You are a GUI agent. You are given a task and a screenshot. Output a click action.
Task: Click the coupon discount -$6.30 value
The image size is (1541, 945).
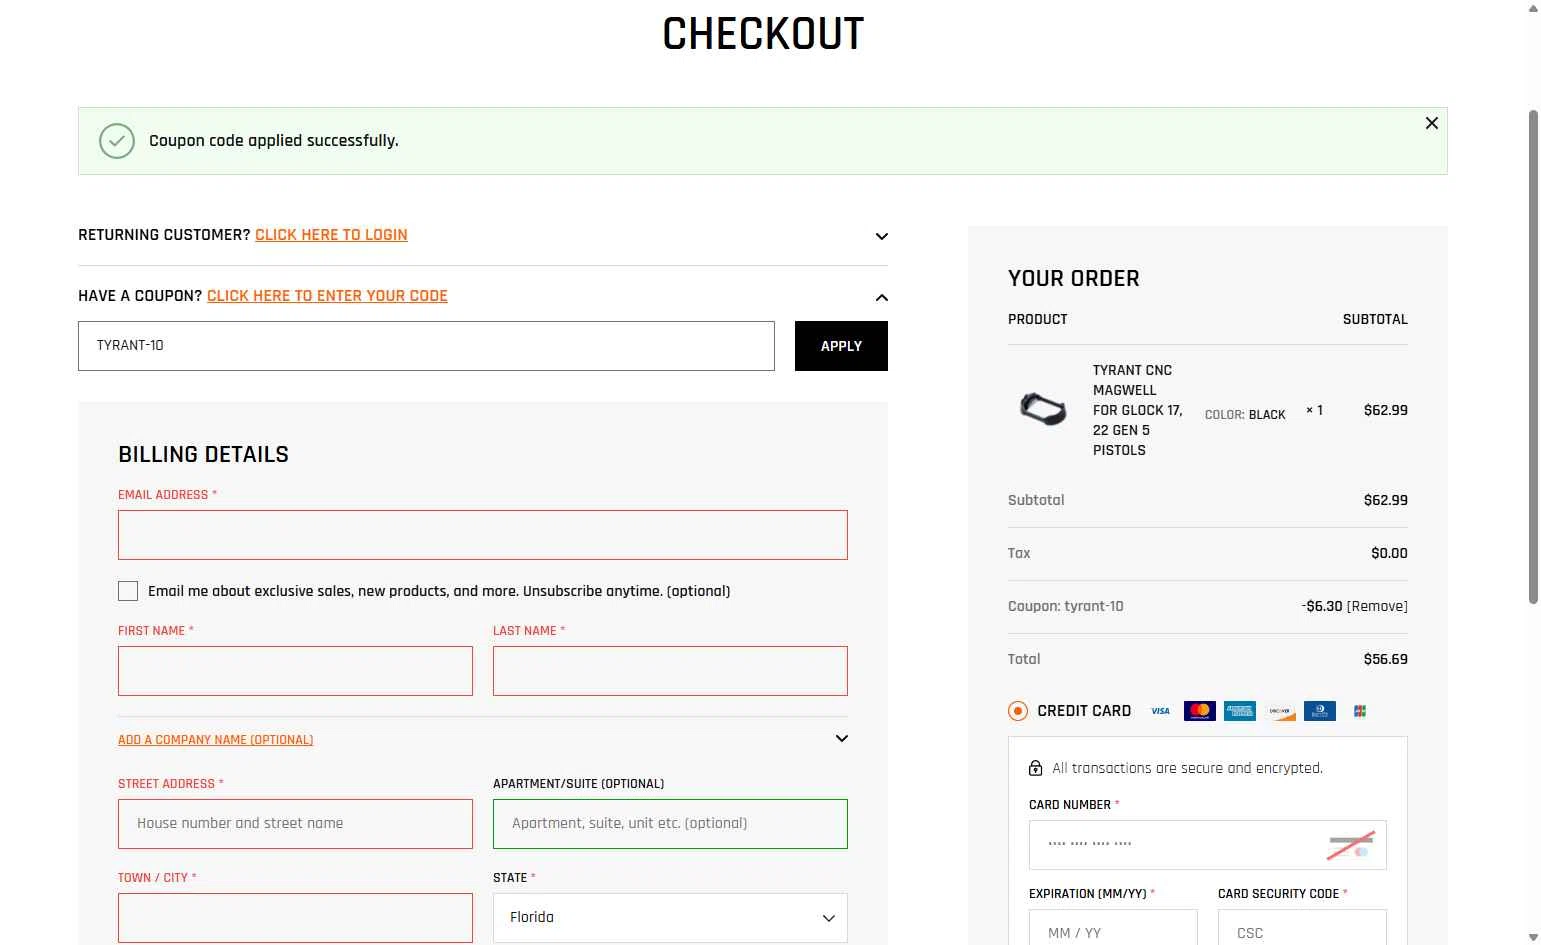click(x=1322, y=606)
